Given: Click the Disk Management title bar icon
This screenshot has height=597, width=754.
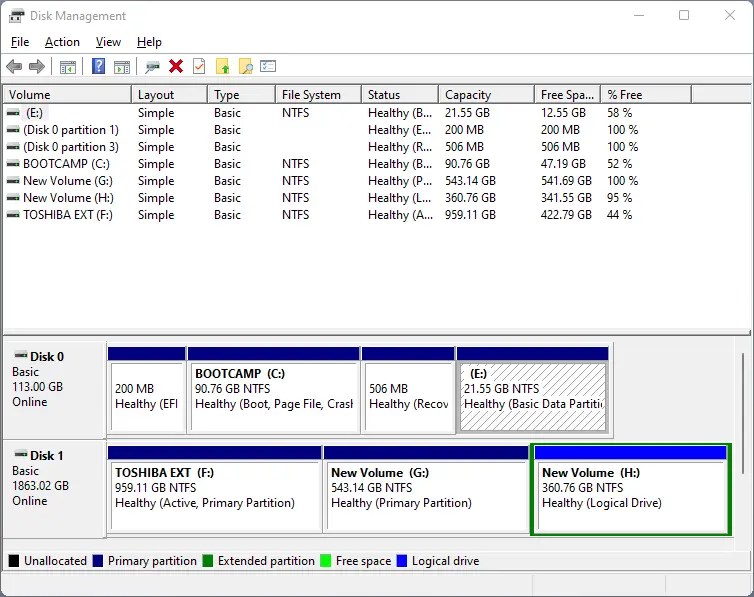Looking at the screenshot, I should click(16, 16).
